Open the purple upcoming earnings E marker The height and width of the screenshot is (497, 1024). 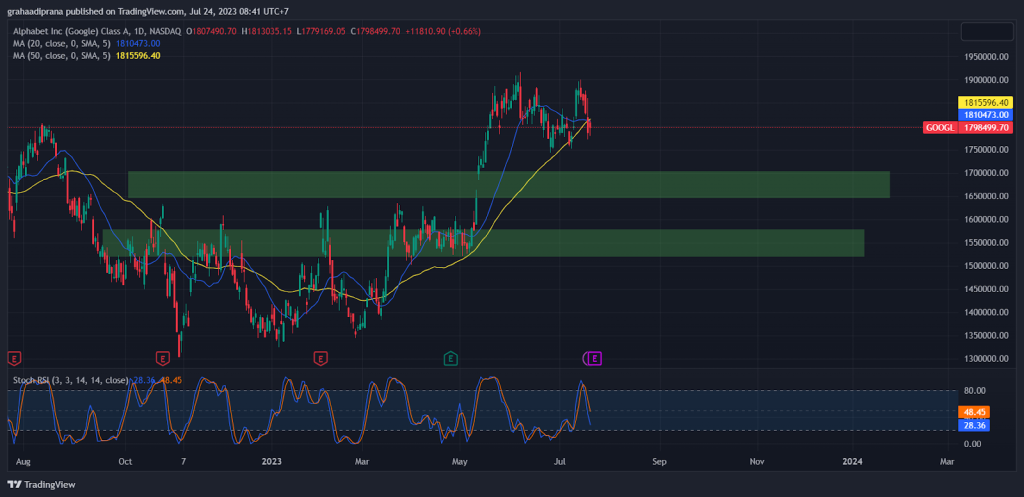(x=594, y=357)
